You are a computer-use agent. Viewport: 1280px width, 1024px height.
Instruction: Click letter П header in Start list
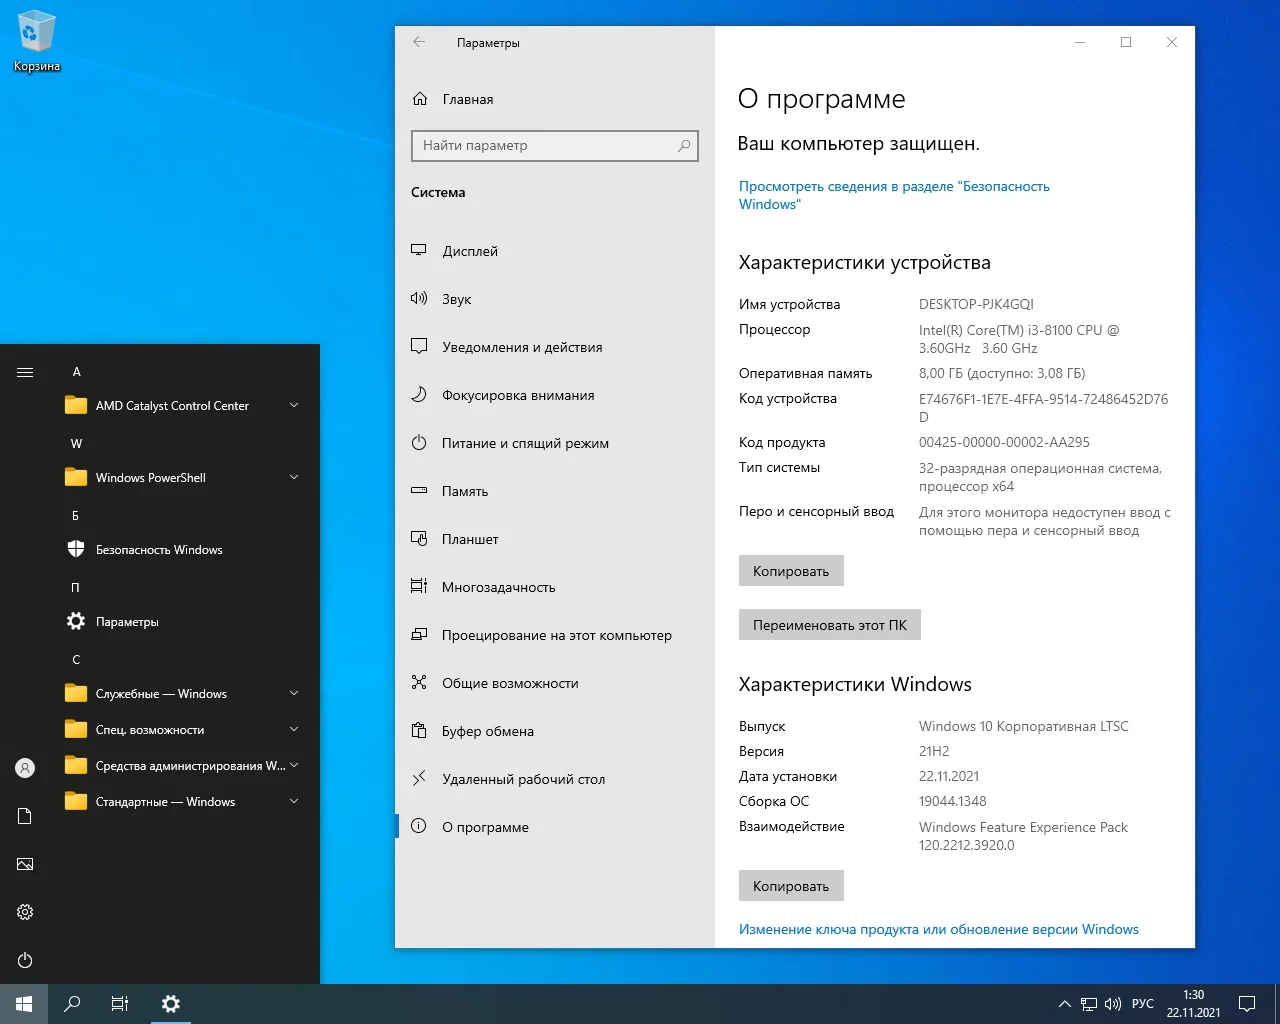tap(75, 587)
